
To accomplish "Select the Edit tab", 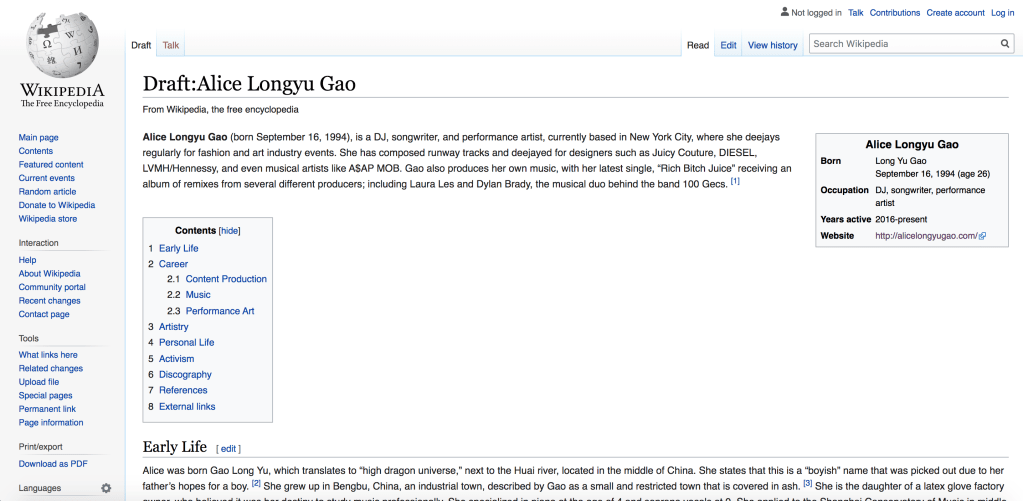I will [x=728, y=45].
